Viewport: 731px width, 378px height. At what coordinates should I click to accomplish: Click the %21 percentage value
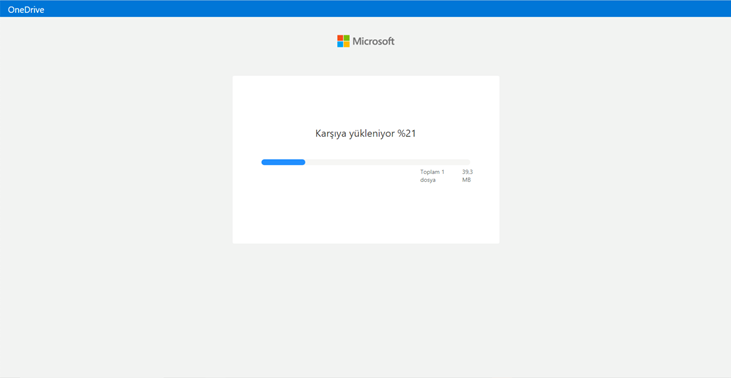pyautogui.click(x=407, y=134)
